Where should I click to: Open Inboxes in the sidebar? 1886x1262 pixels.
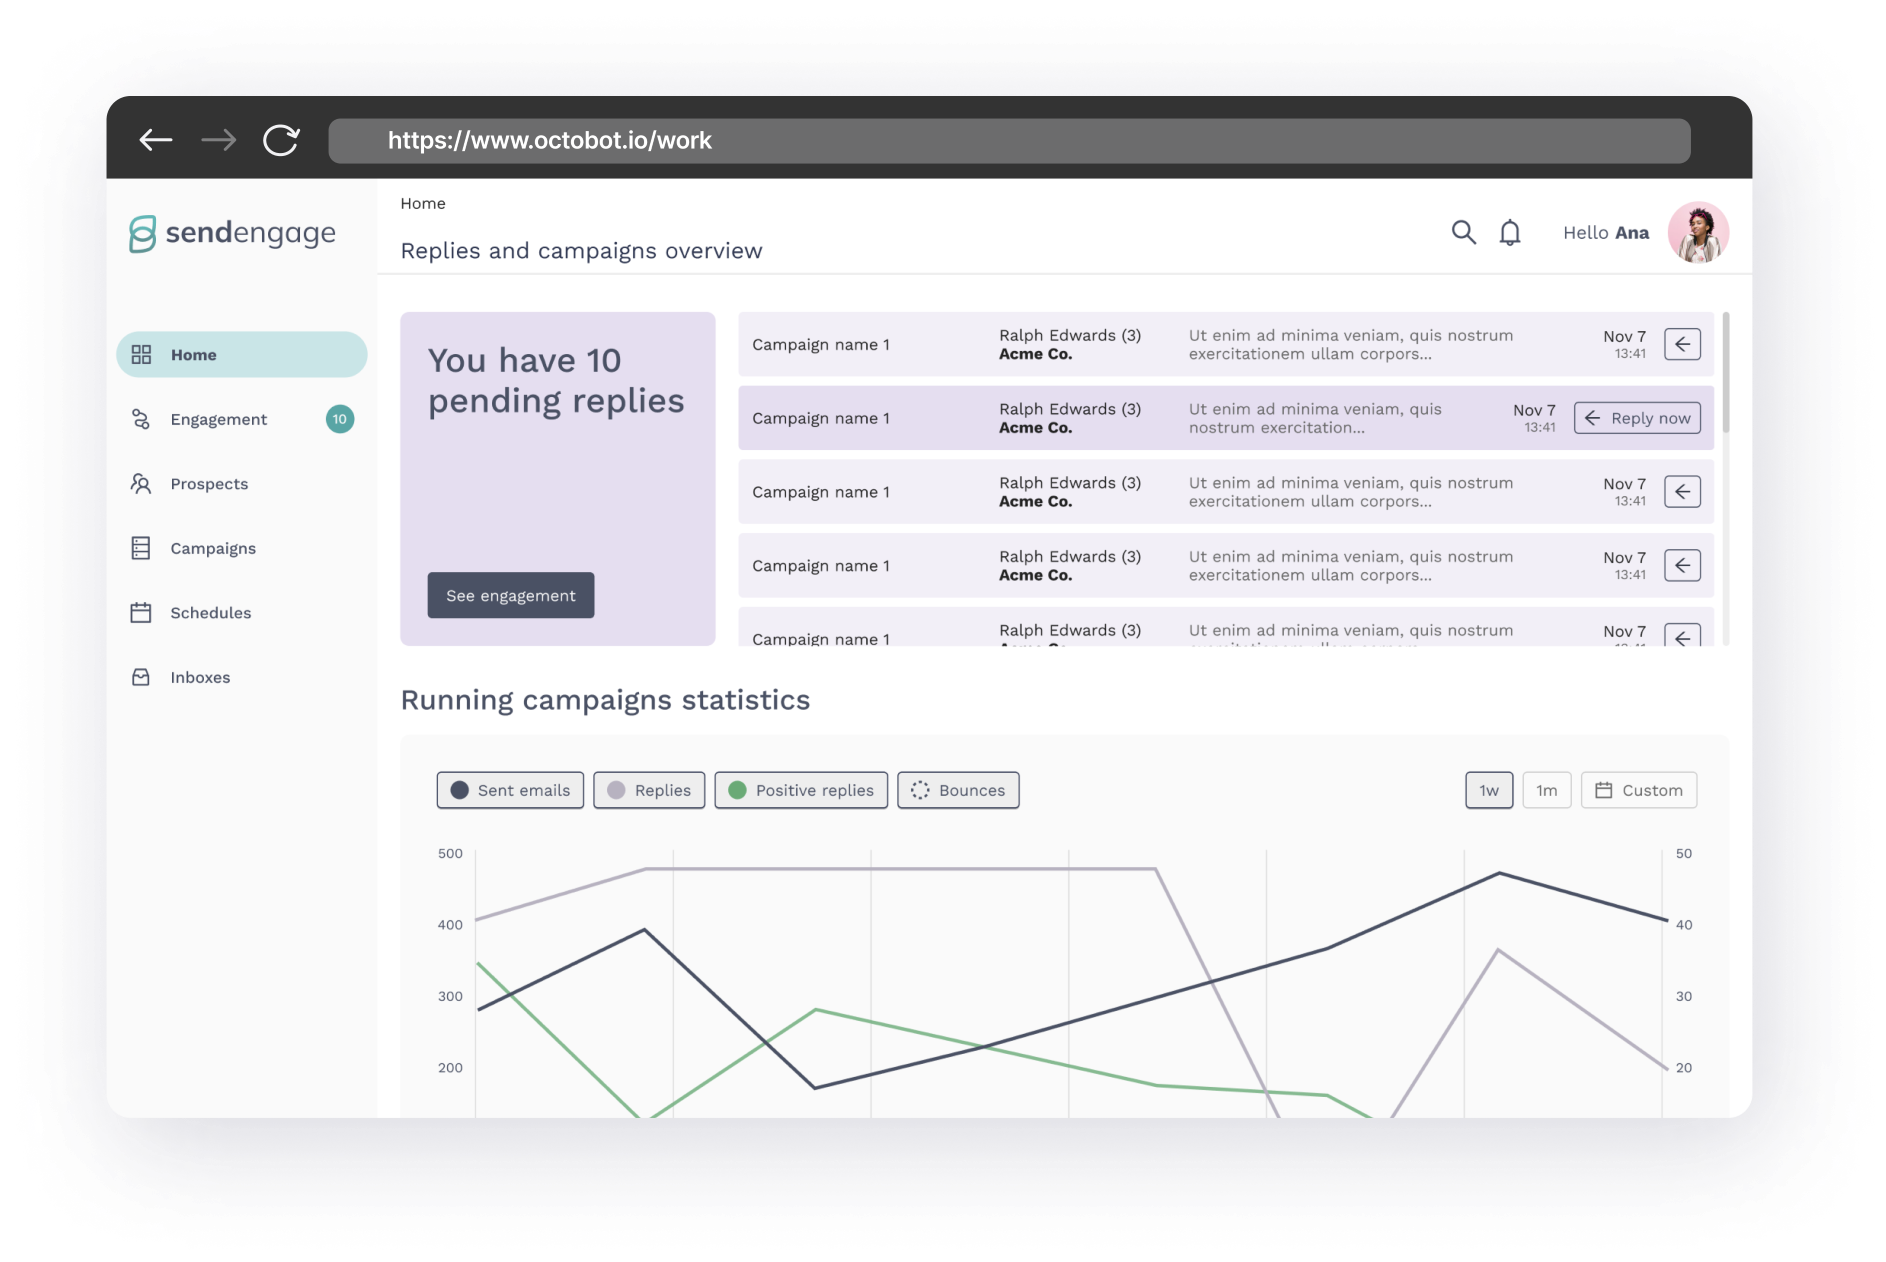[x=242, y=677]
